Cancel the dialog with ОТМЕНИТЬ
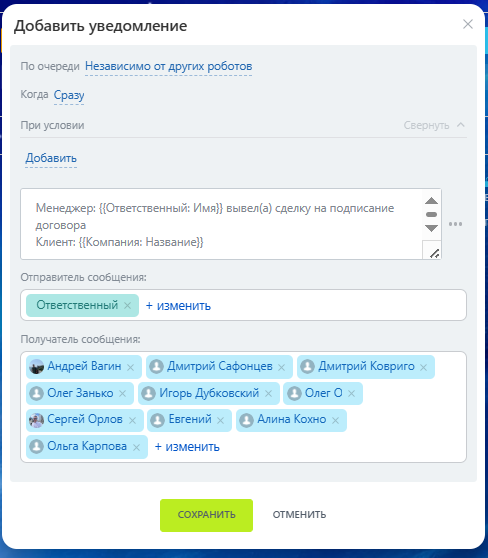The width and height of the screenshot is (488, 558). click(x=299, y=515)
